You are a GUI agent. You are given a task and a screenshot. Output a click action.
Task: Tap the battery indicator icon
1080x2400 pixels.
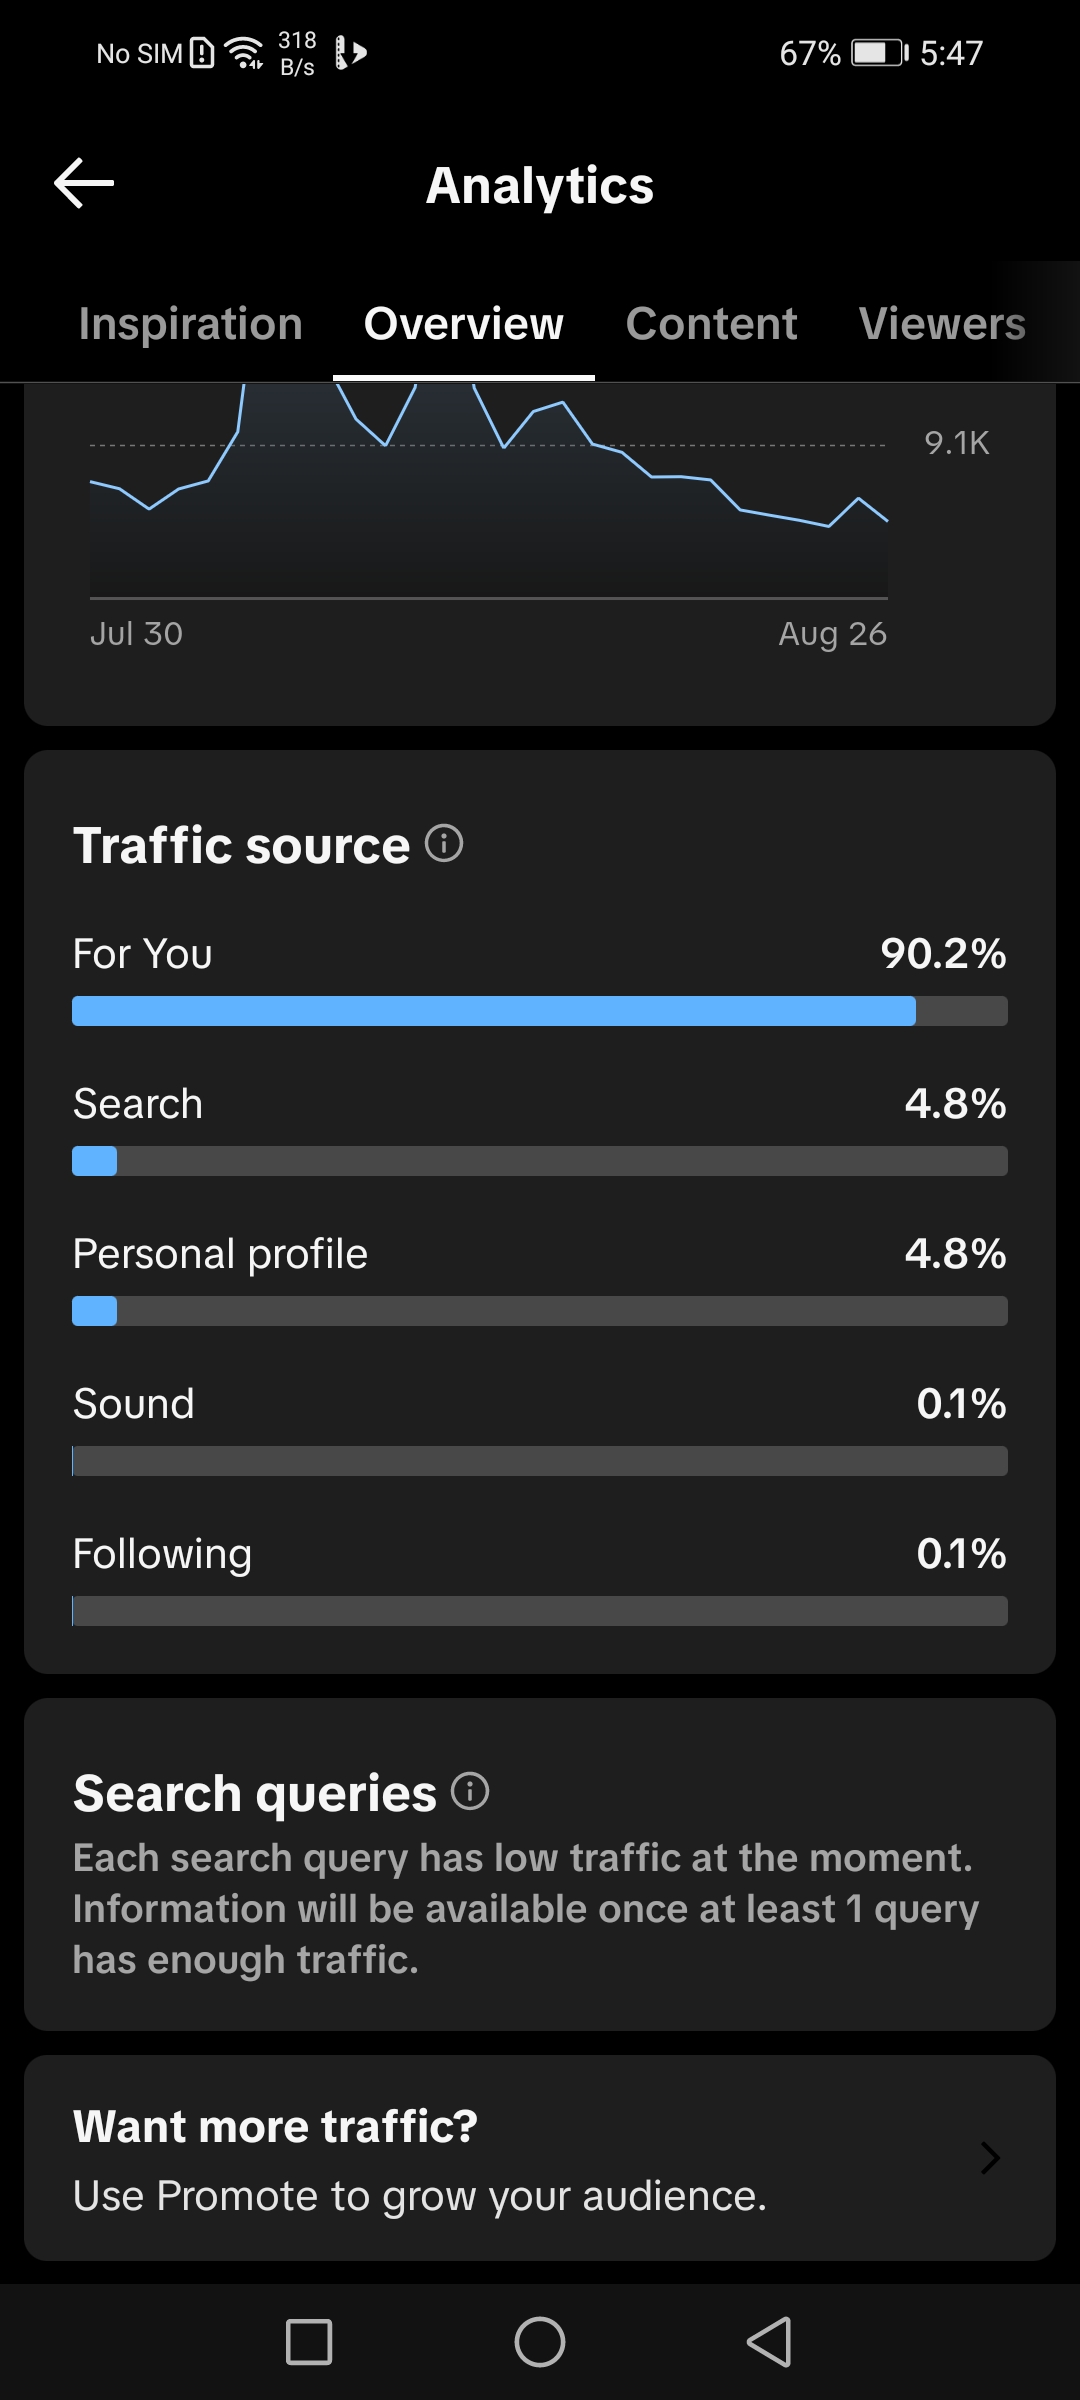(879, 53)
